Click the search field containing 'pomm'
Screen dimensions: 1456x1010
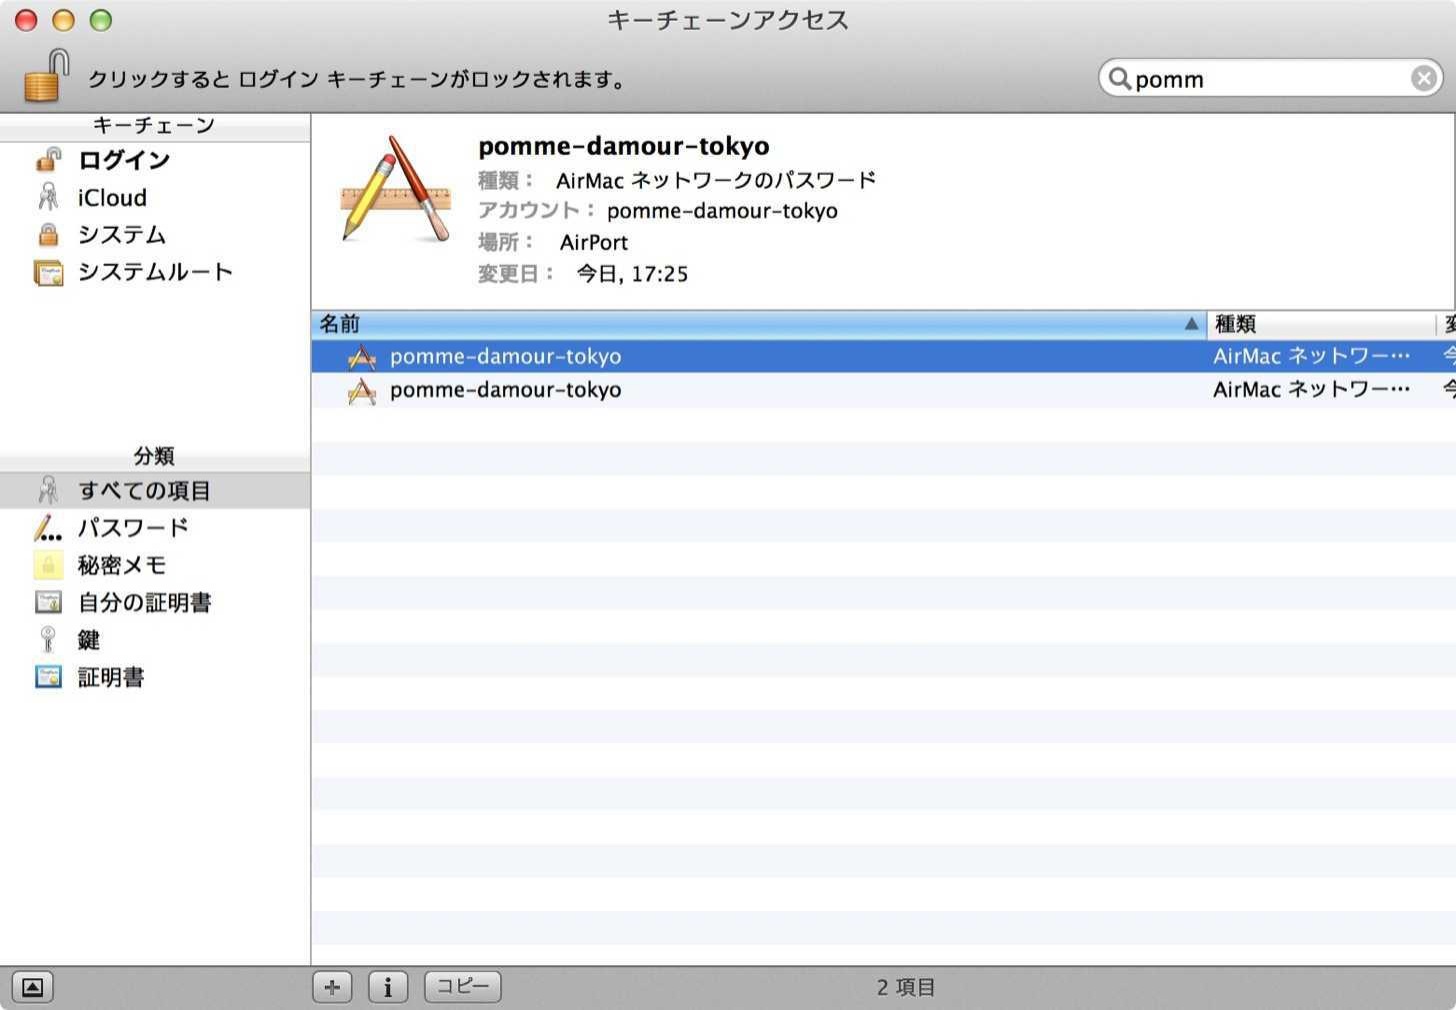point(1270,78)
